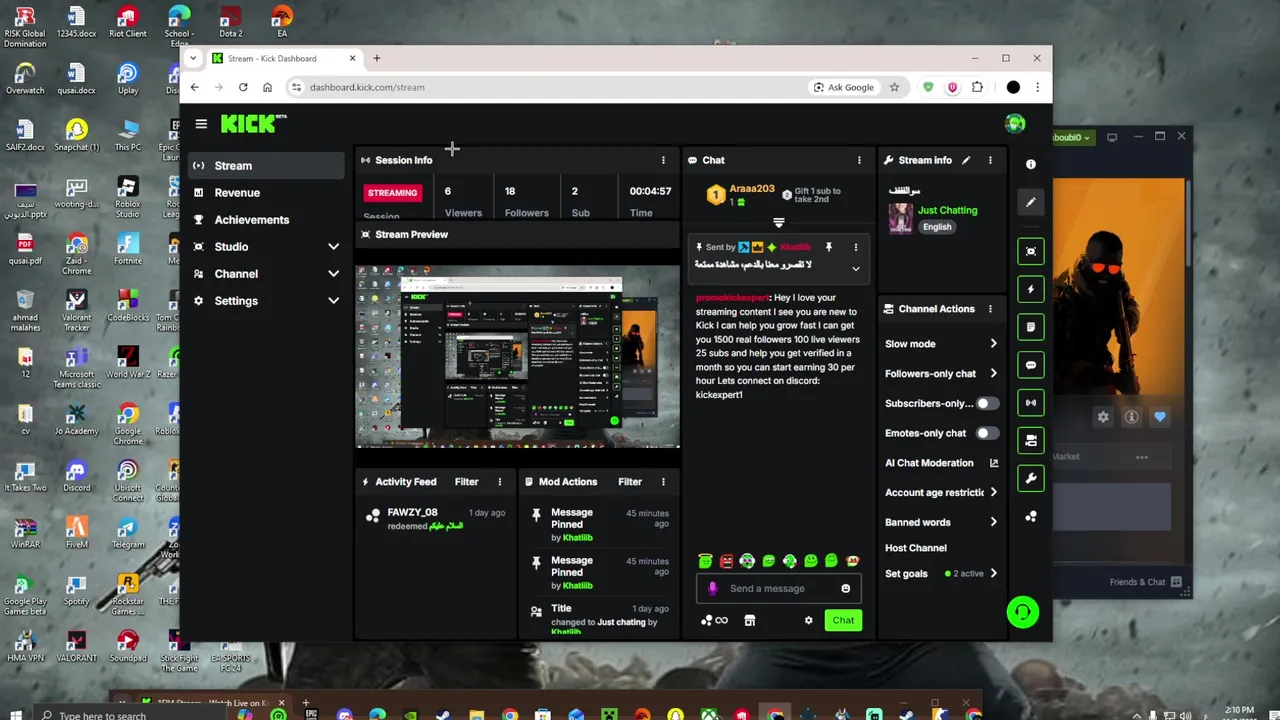1280x720 pixels.
Task: Toggle the session info broadcast widget icon
Action: pyautogui.click(x=1031, y=403)
